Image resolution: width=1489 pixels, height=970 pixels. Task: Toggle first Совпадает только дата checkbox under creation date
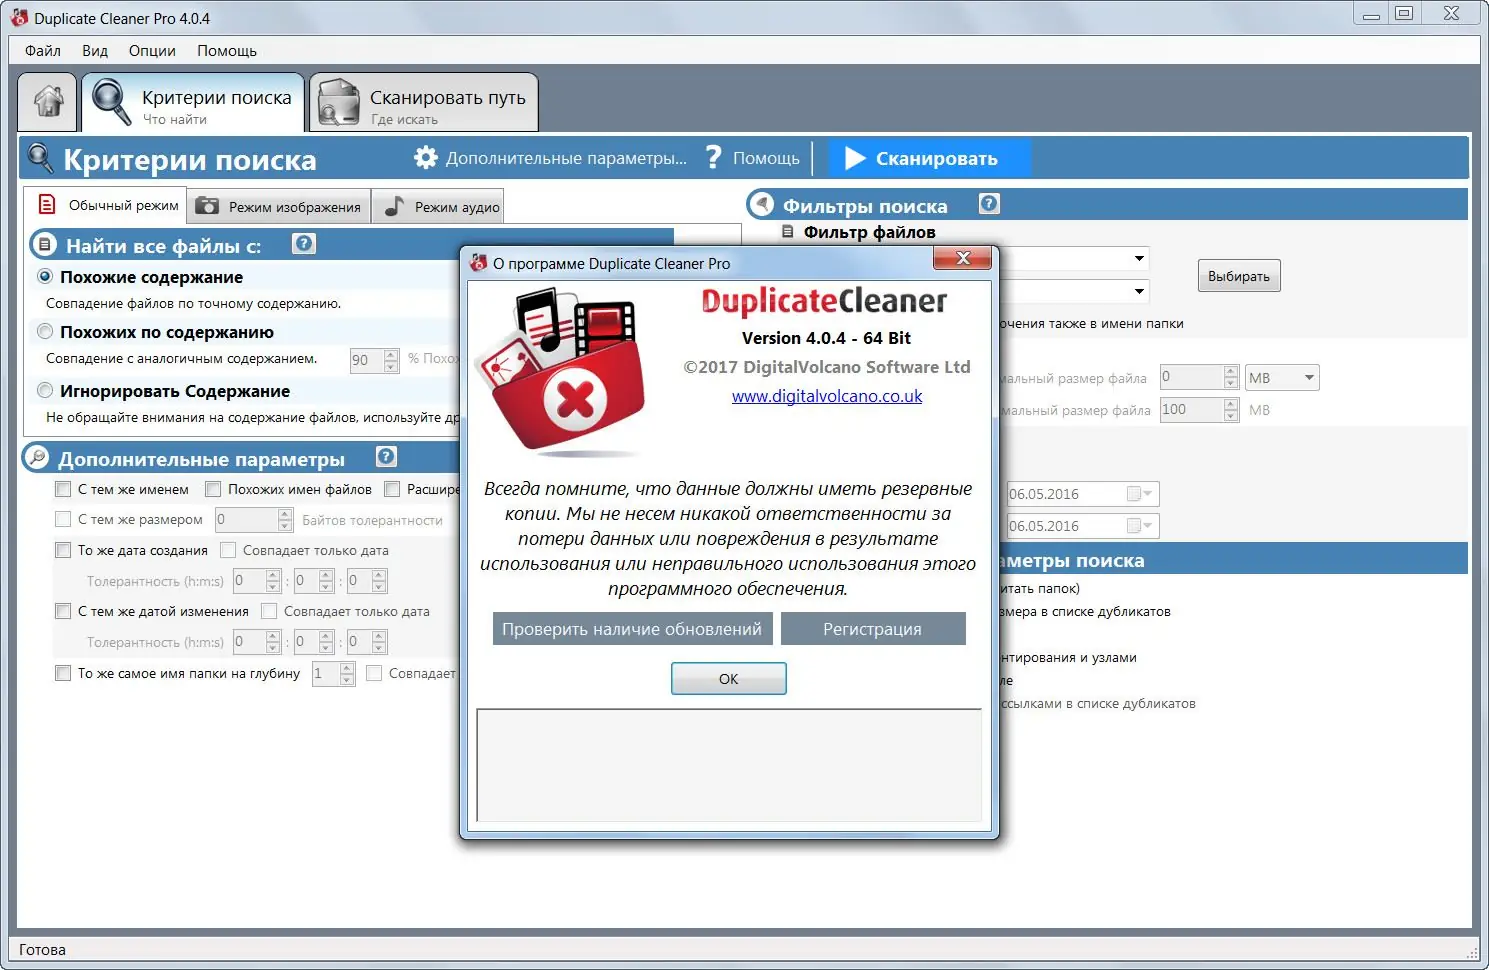tap(228, 550)
